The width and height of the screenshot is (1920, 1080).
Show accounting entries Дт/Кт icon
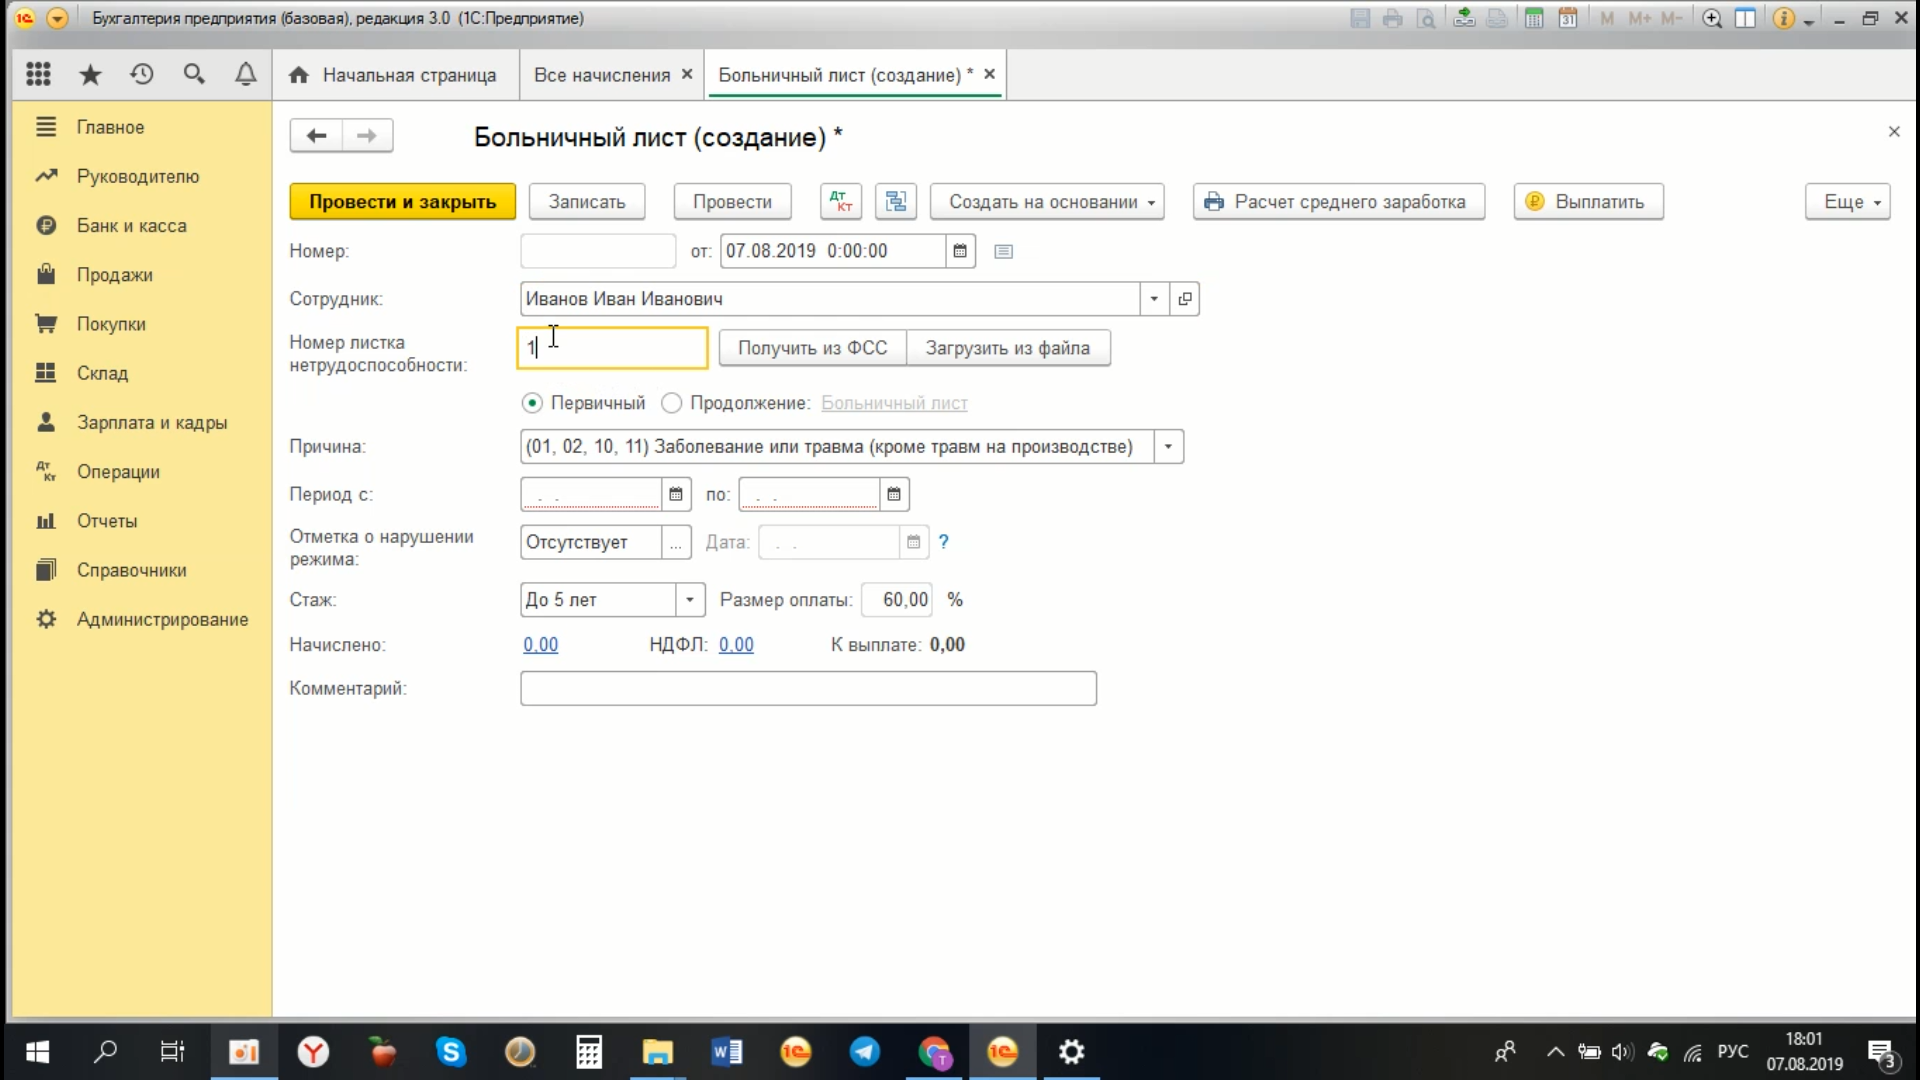pyautogui.click(x=841, y=201)
